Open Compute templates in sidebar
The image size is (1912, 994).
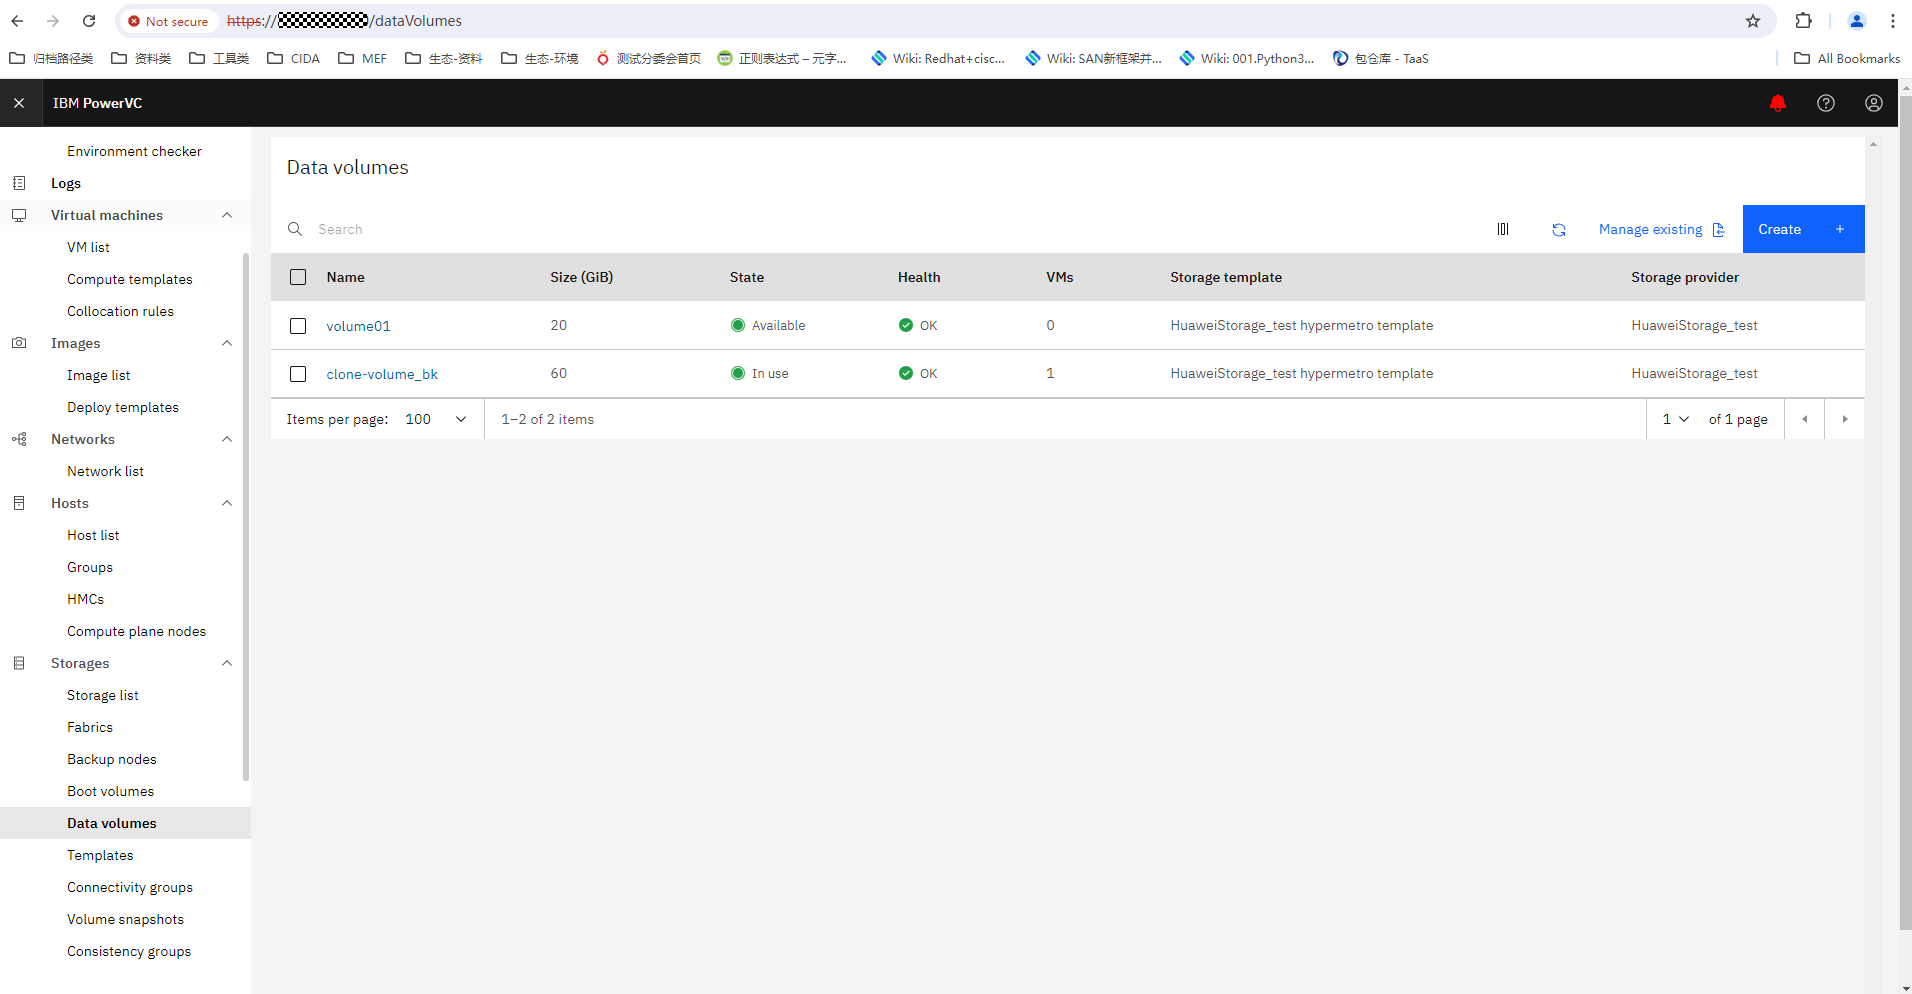pyautogui.click(x=130, y=279)
